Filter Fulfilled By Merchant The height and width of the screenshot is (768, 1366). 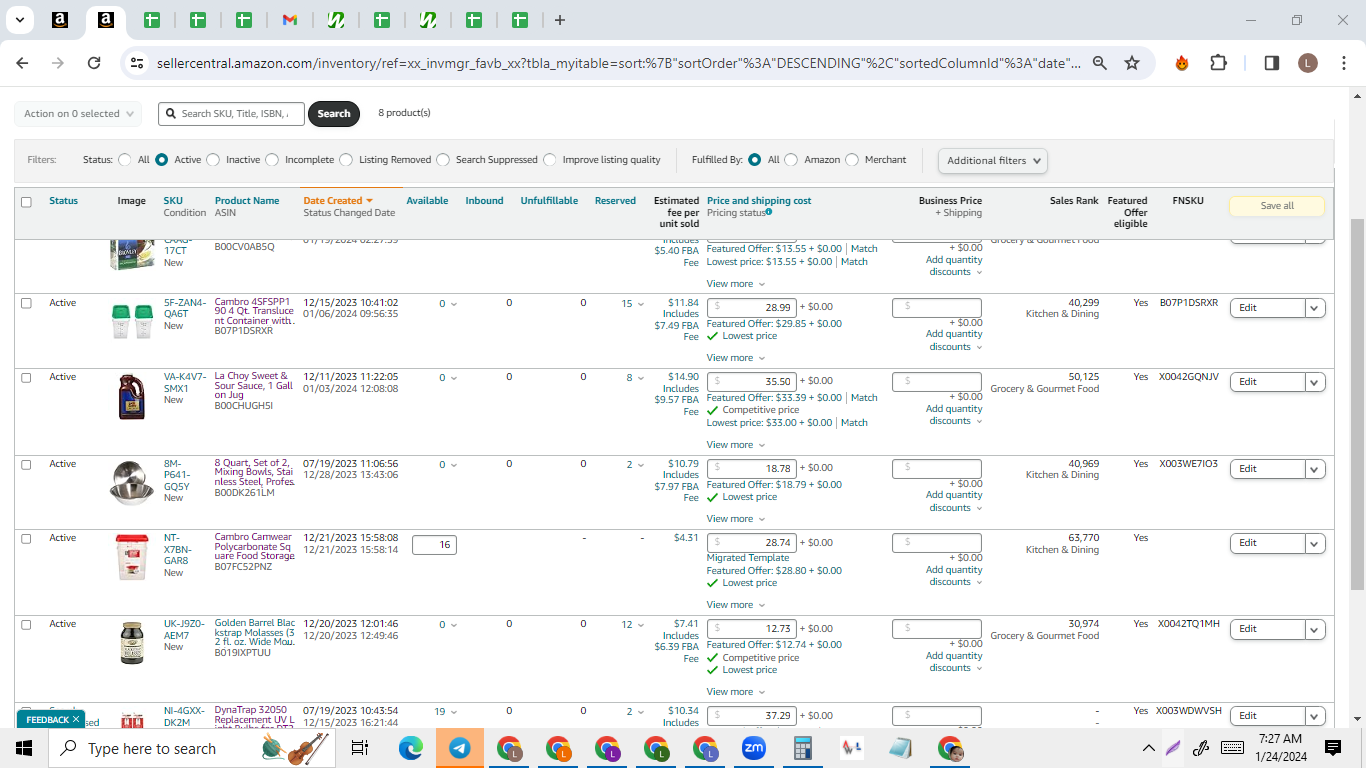(x=852, y=160)
